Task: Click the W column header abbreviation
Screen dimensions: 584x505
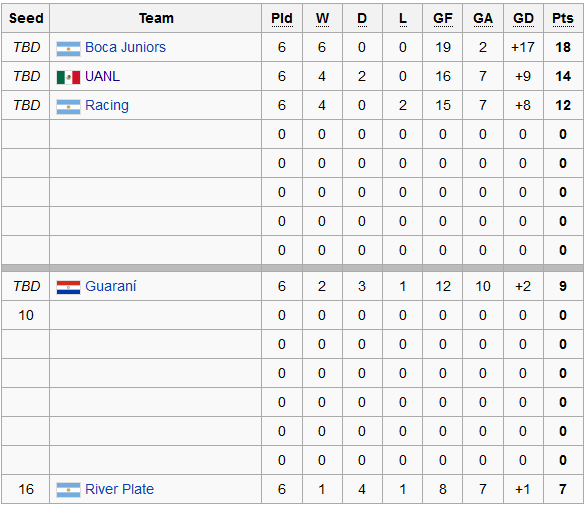Action: pos(322,18)
